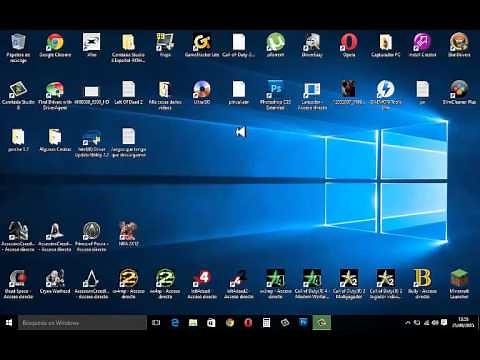
Task: Open the Action Center notifications icon
Action: [x=444, y=322]
